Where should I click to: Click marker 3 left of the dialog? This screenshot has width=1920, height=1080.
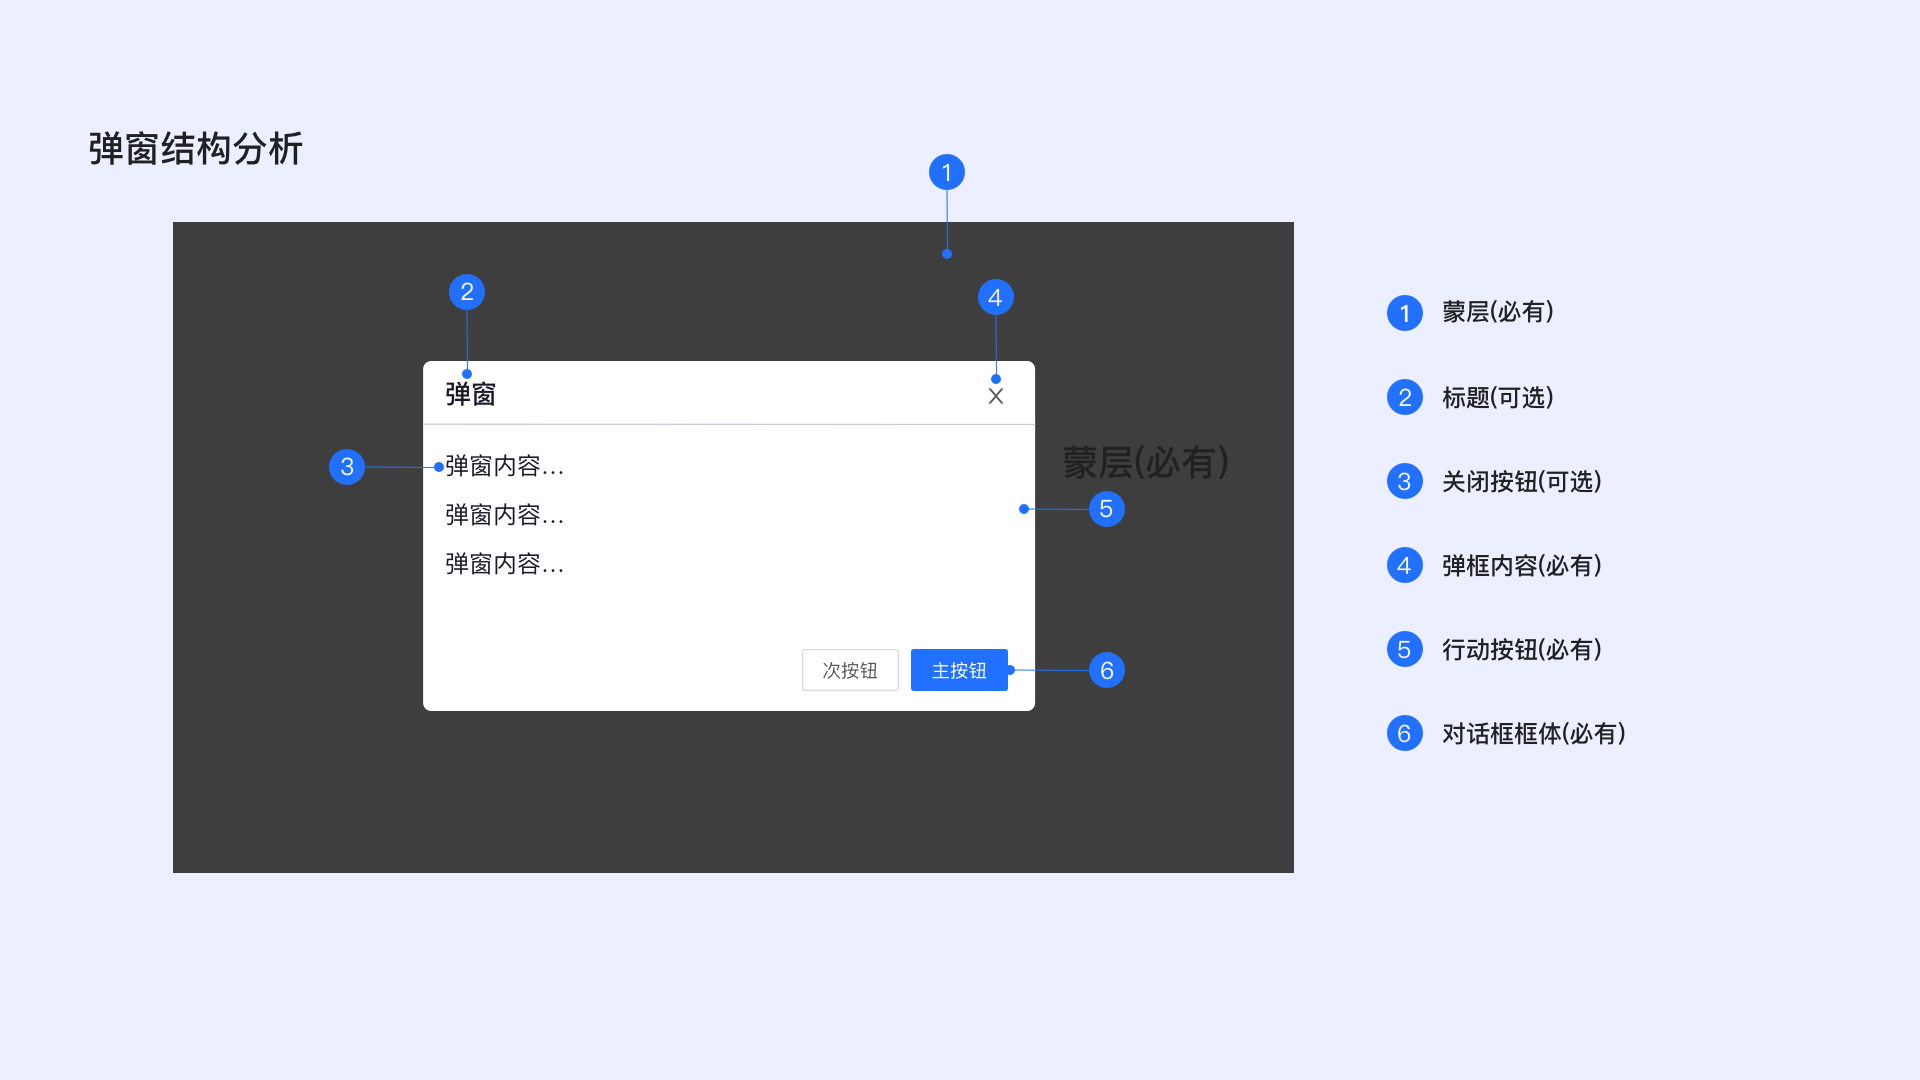pyautogui.click(x=347, y=467)
